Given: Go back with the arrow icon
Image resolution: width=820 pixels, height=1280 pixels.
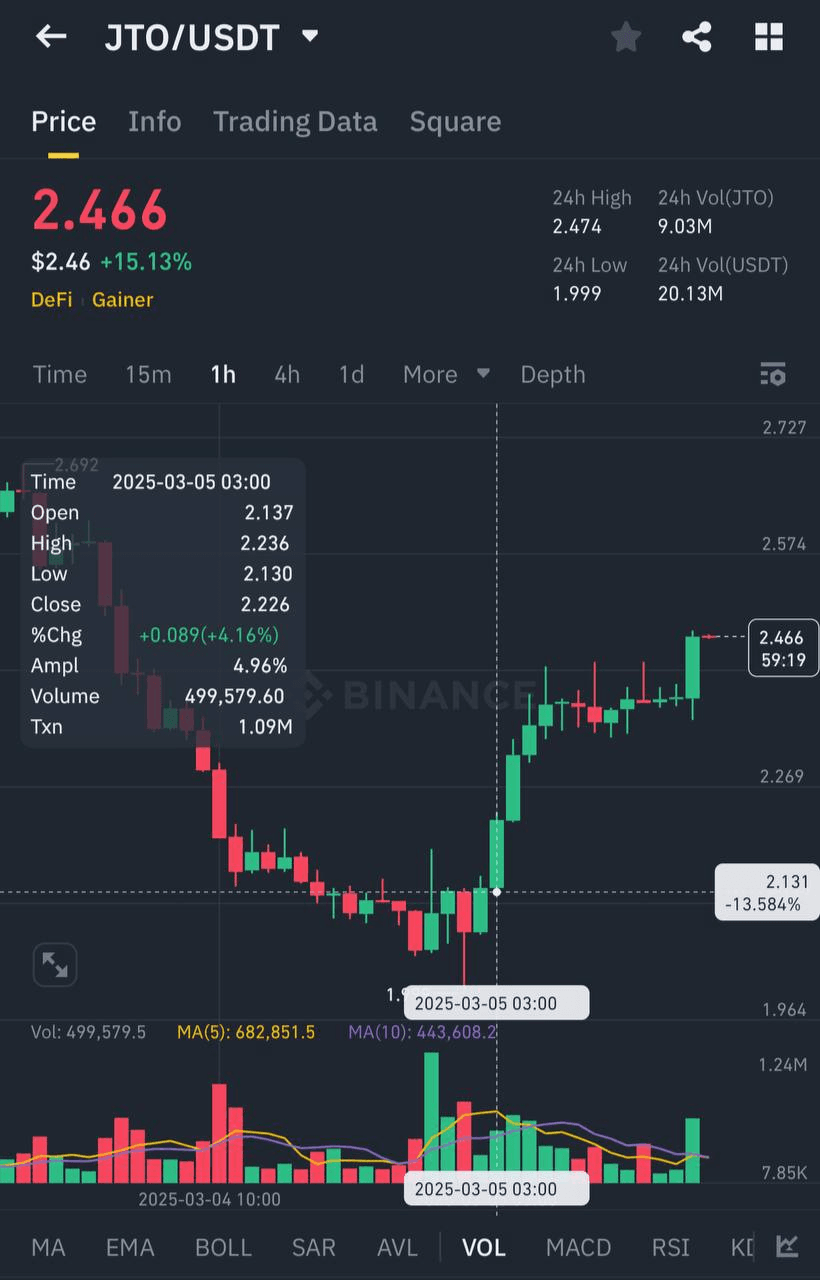Looking at the screenshot, I should click(50, 37).
